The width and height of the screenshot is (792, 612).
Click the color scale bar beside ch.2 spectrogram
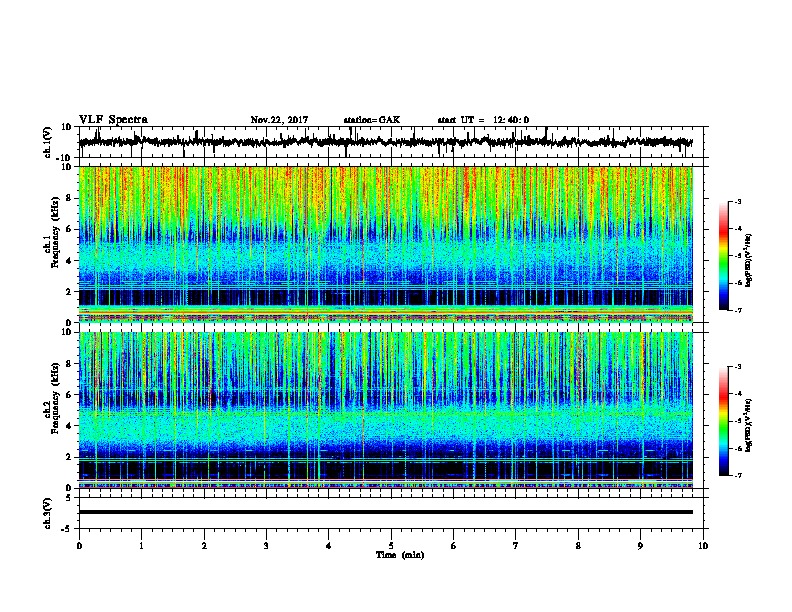click(x=724, y=421)
